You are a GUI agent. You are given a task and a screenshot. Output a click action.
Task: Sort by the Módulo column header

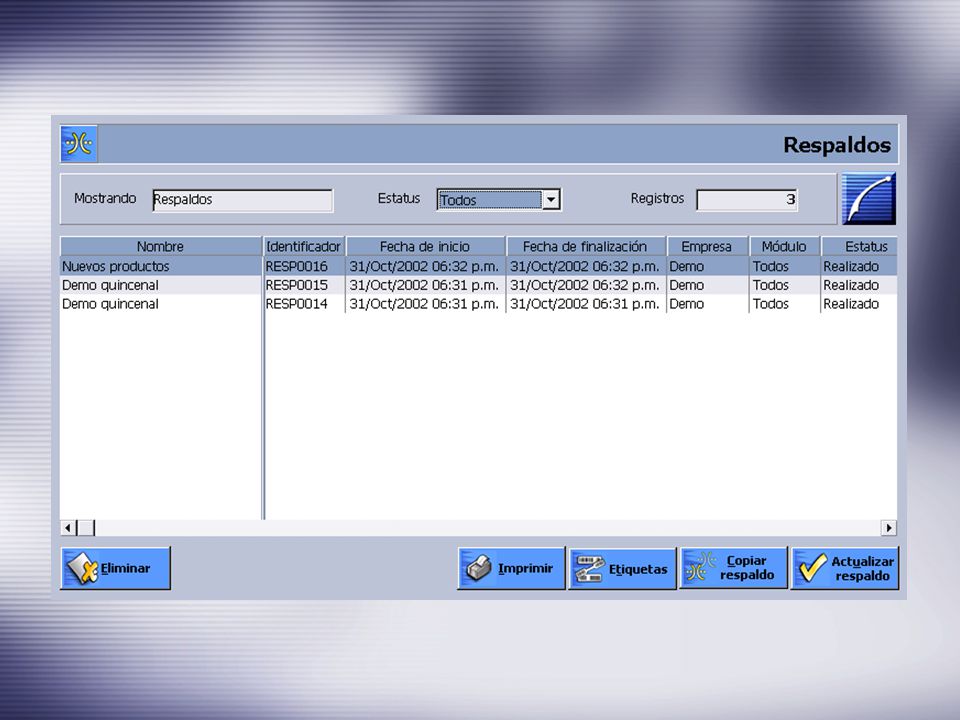point(784,246)
